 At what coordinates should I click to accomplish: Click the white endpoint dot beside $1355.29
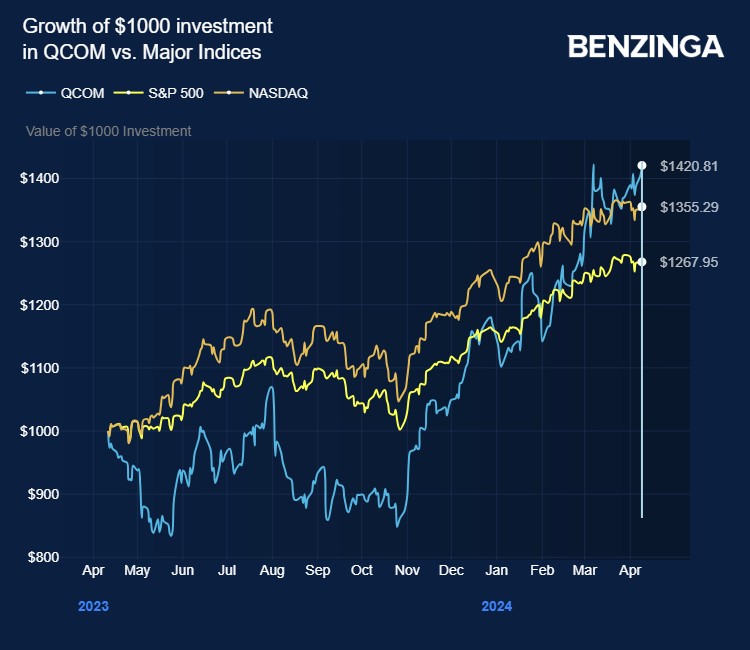pyautogui.click(x=641, y=207)
